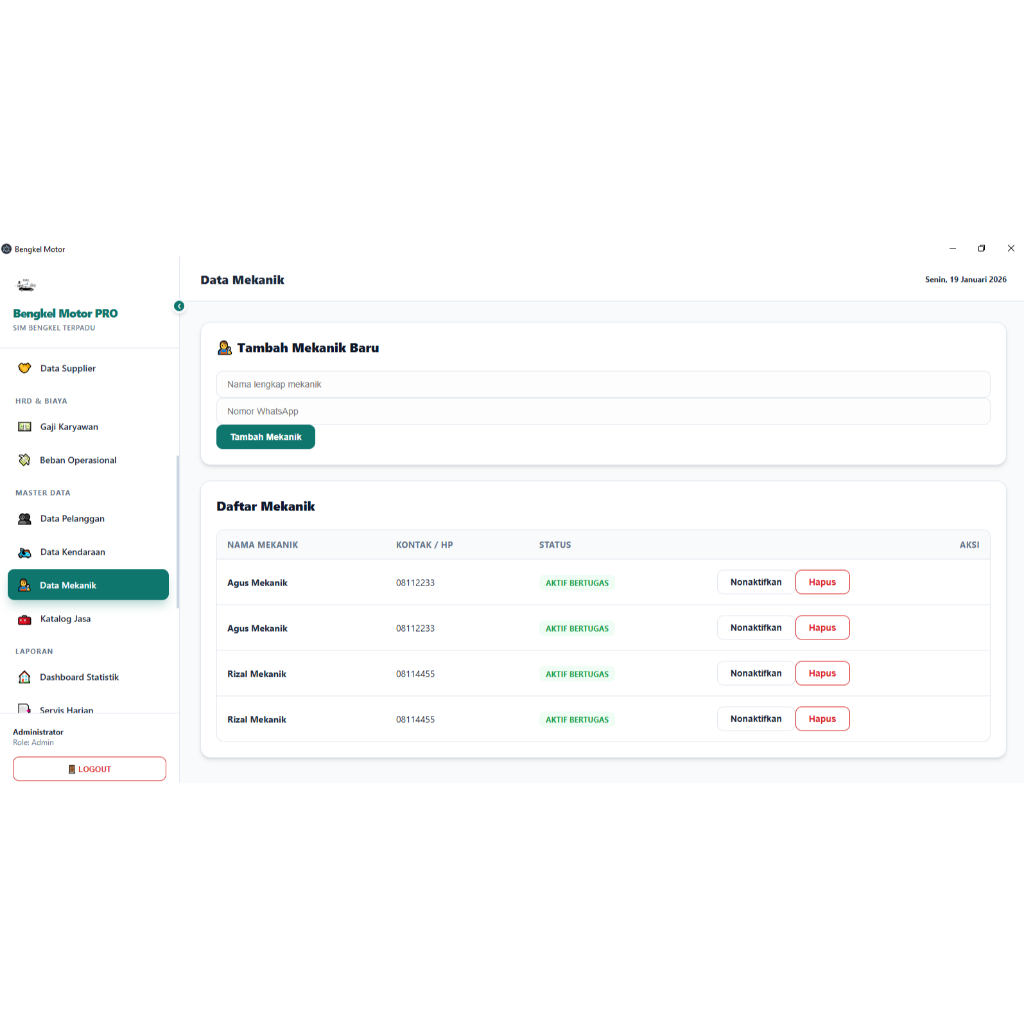Viewport: 1024px width, 1024px height.
Task: Click the STATUS column header
Action: 554,545
